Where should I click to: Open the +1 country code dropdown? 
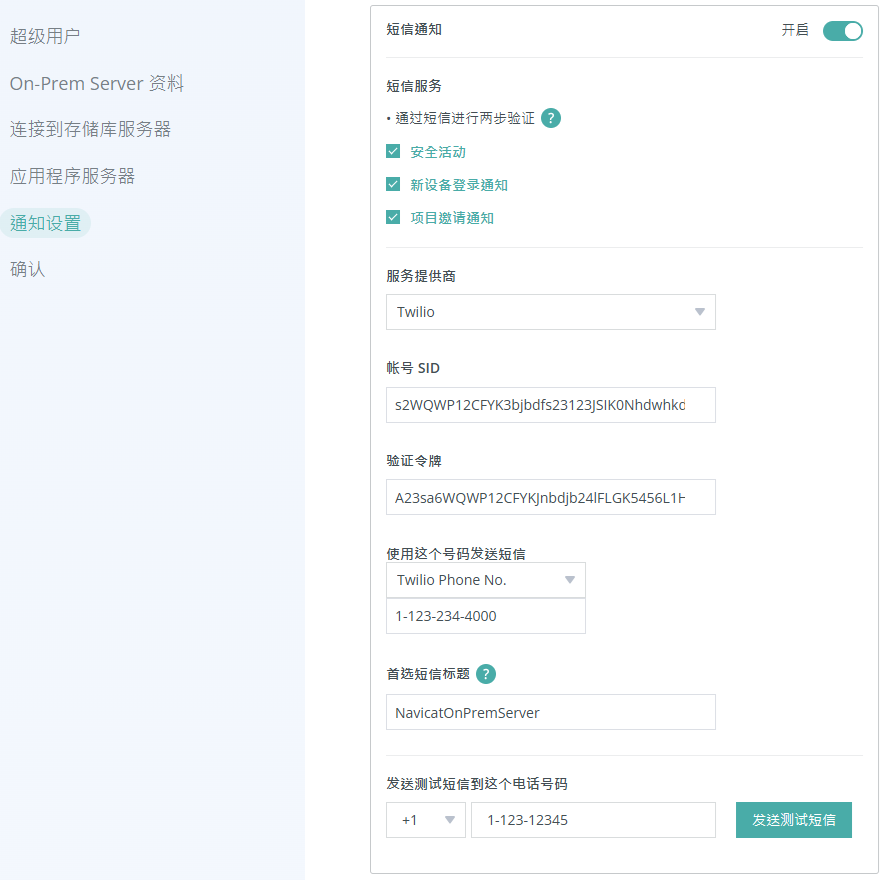pos(425,820)
